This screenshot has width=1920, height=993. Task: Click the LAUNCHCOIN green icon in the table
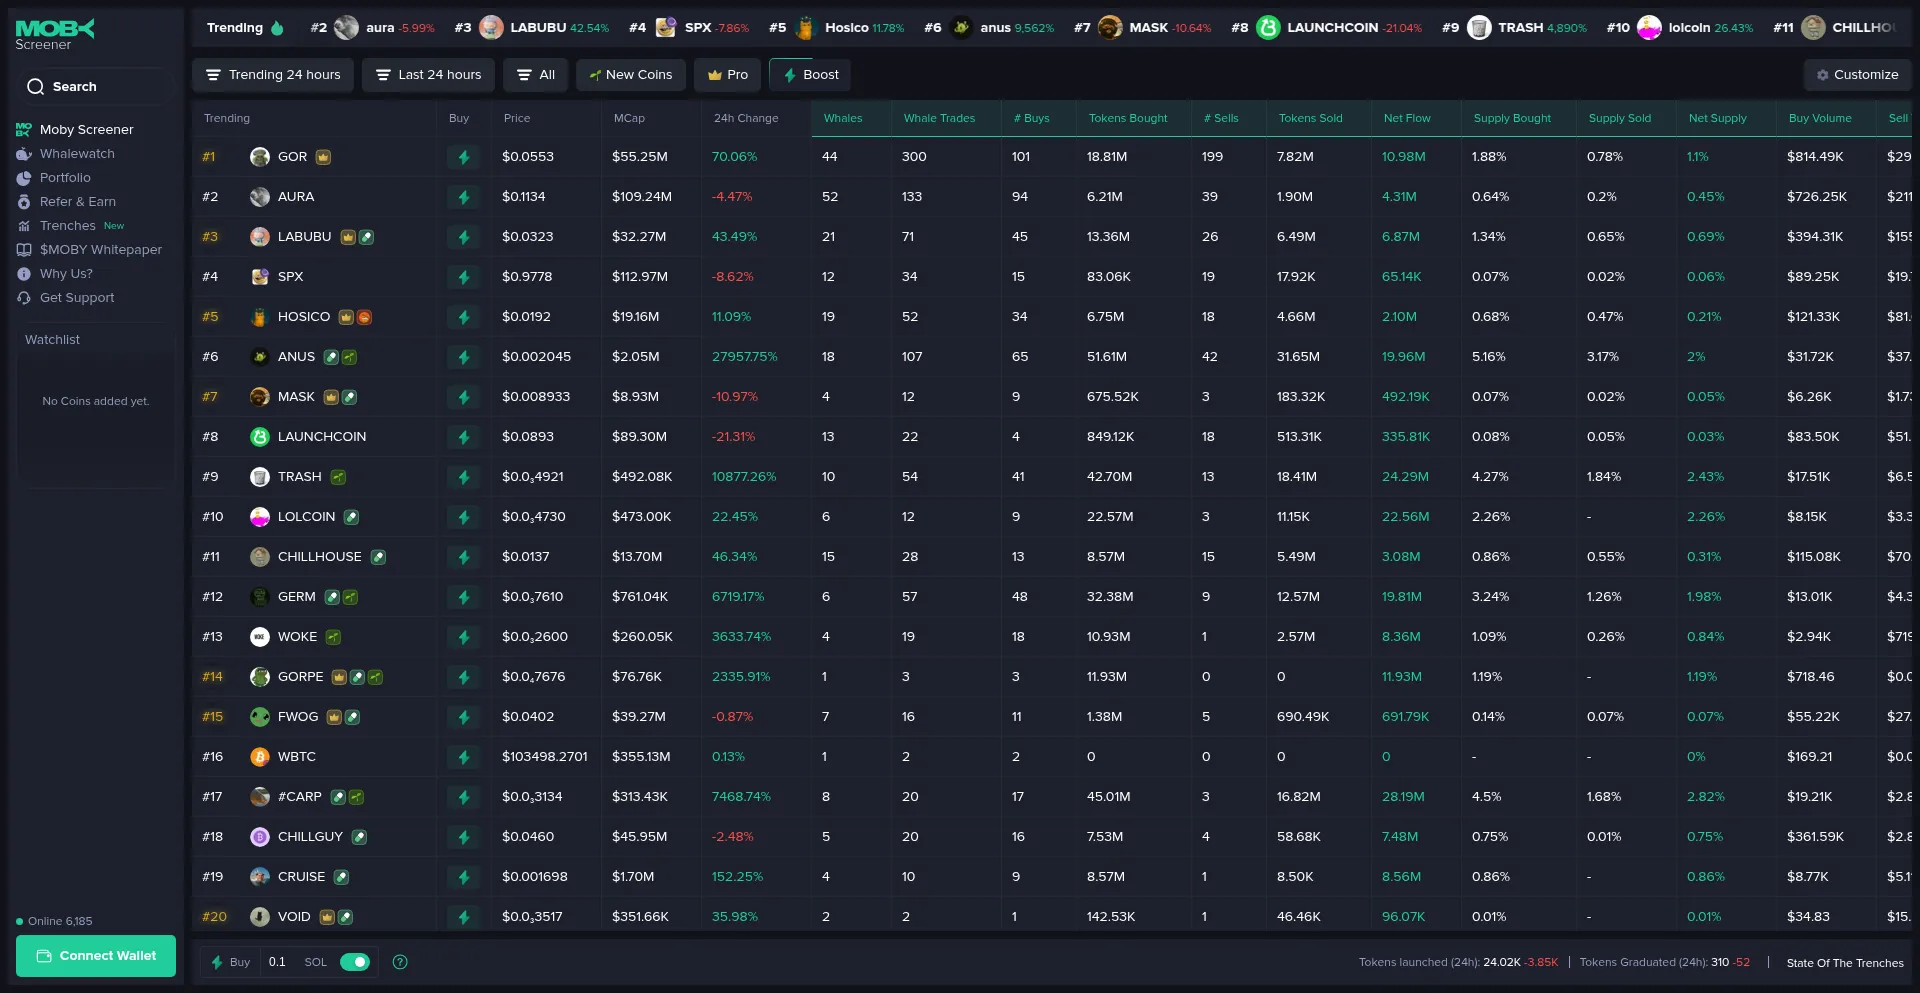pyautogui.click(x=260, y=437)
